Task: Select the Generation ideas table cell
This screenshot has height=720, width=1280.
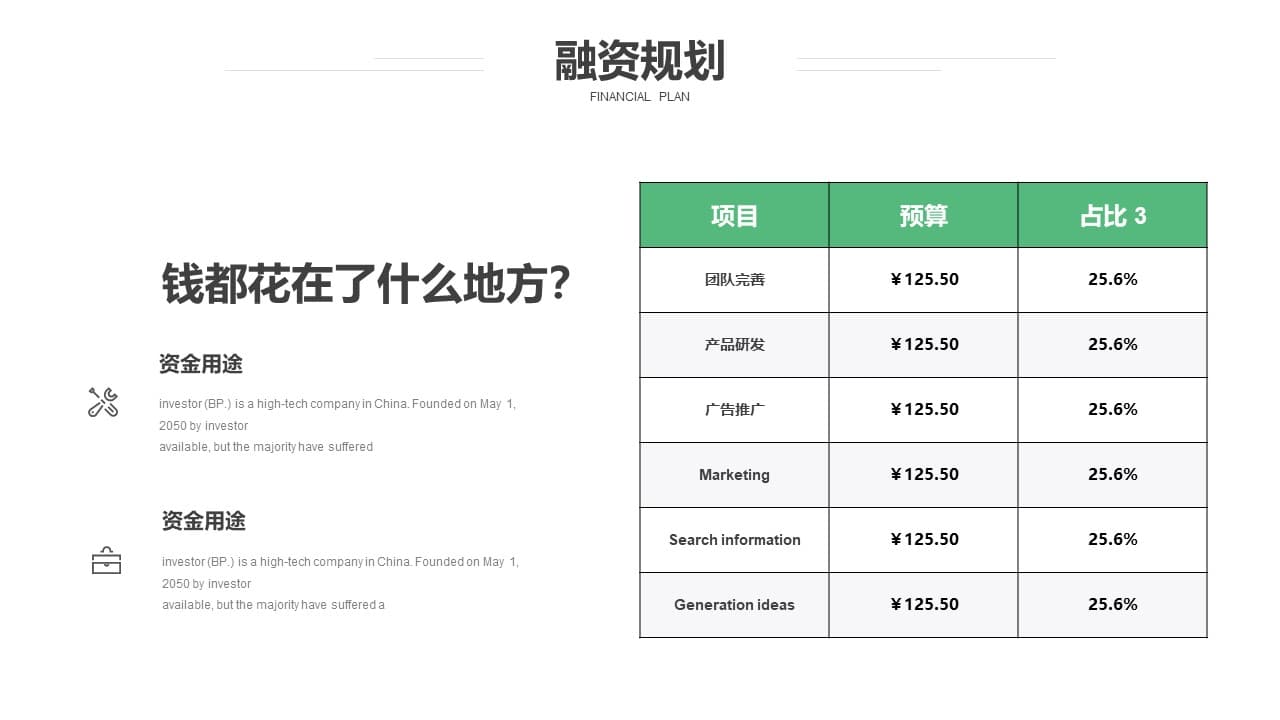Action: (x=734, y=605)
